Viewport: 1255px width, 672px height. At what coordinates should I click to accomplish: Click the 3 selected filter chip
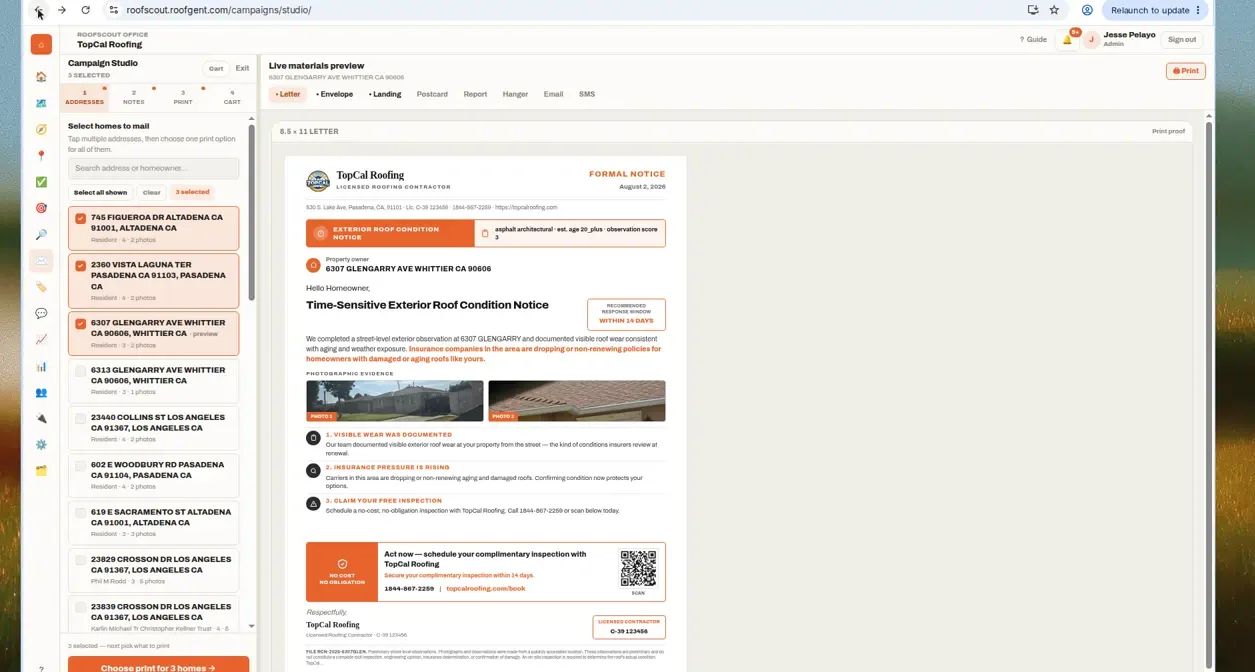tap(193, 192)
